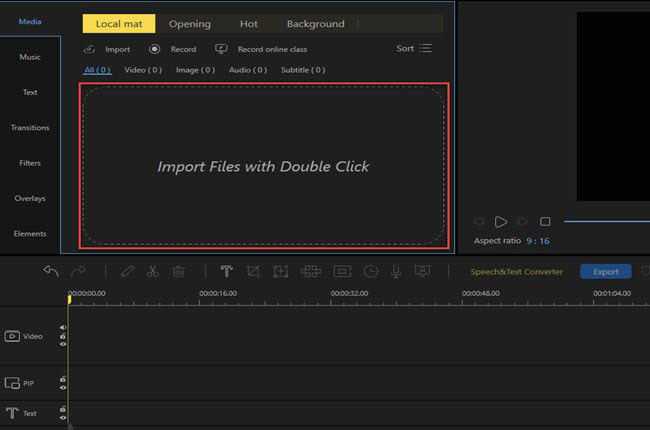Select the Crop tool in the toolbar
This screenshot has height=430, width=650.
tap(253, 271)
